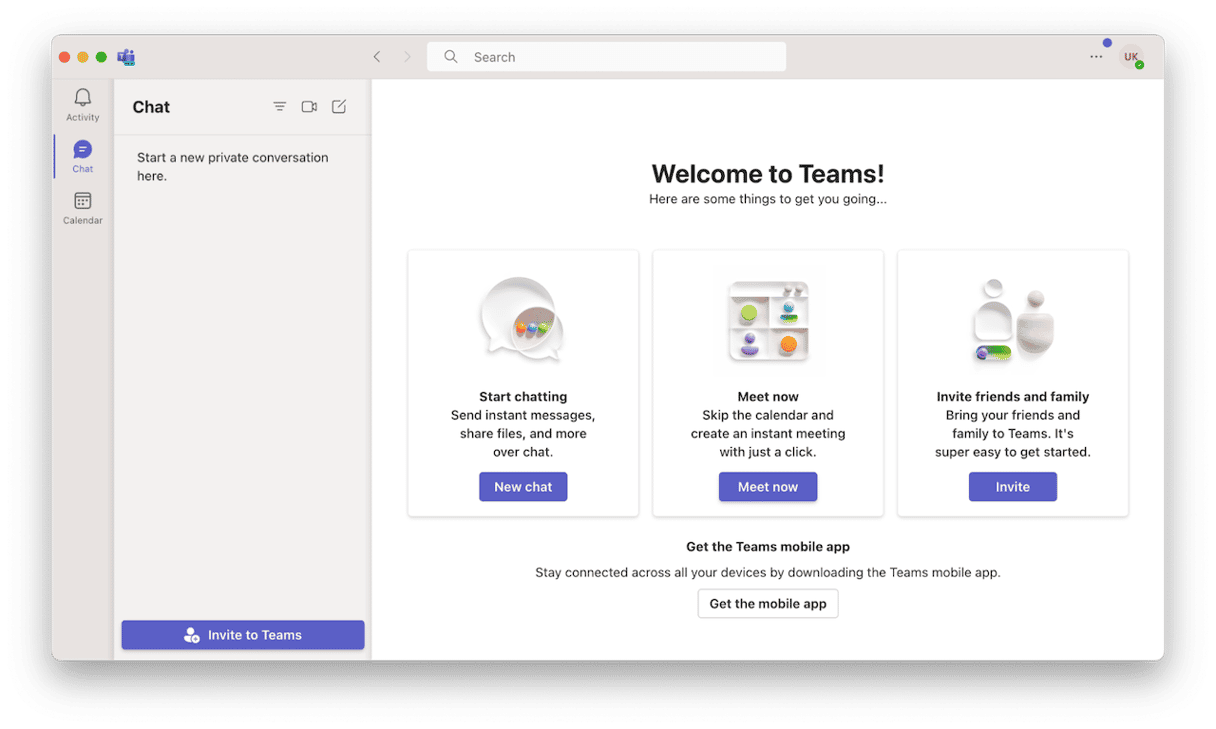The height and width of the screenshot is (729, 1216).
Task: Click the filter chats icon
Action: point(280,107)
